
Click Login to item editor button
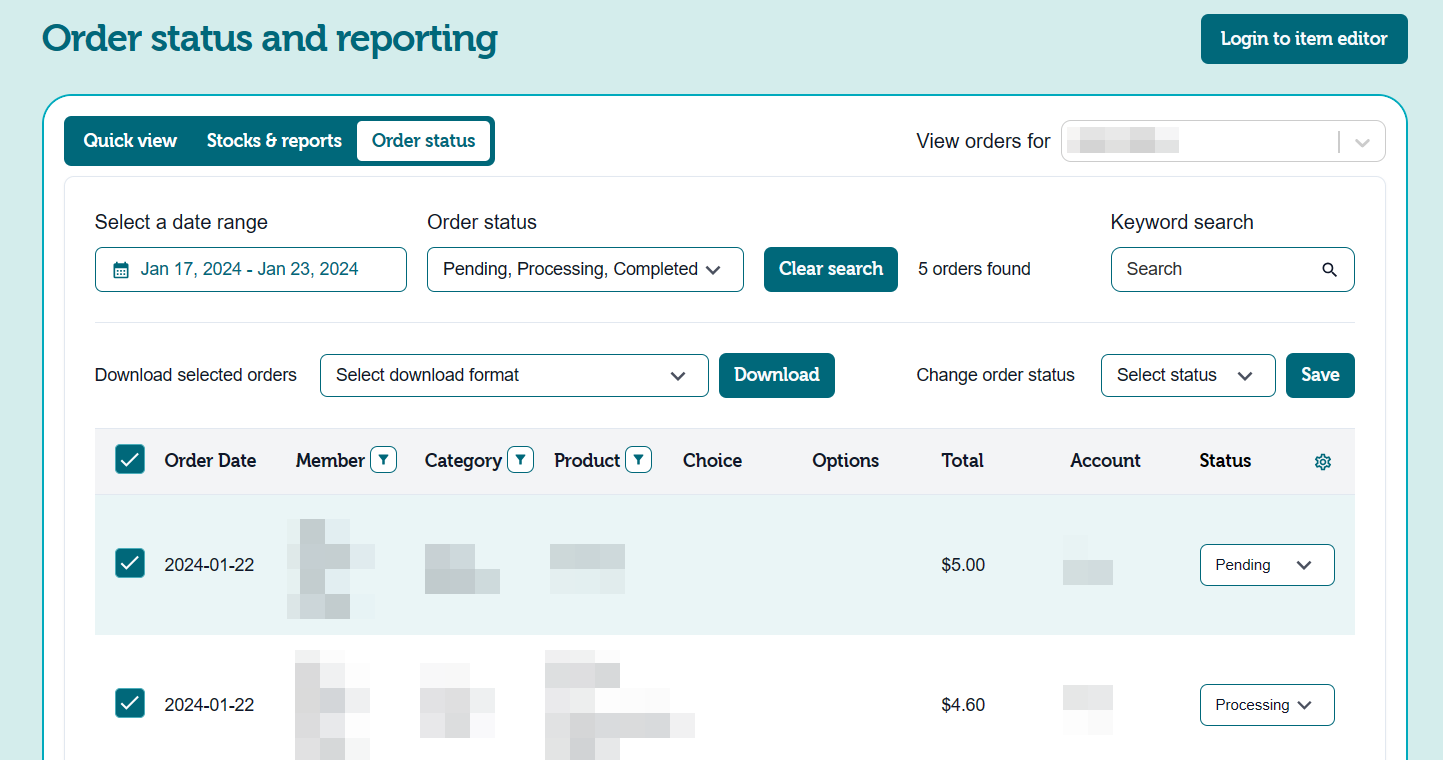point(1304,39)
